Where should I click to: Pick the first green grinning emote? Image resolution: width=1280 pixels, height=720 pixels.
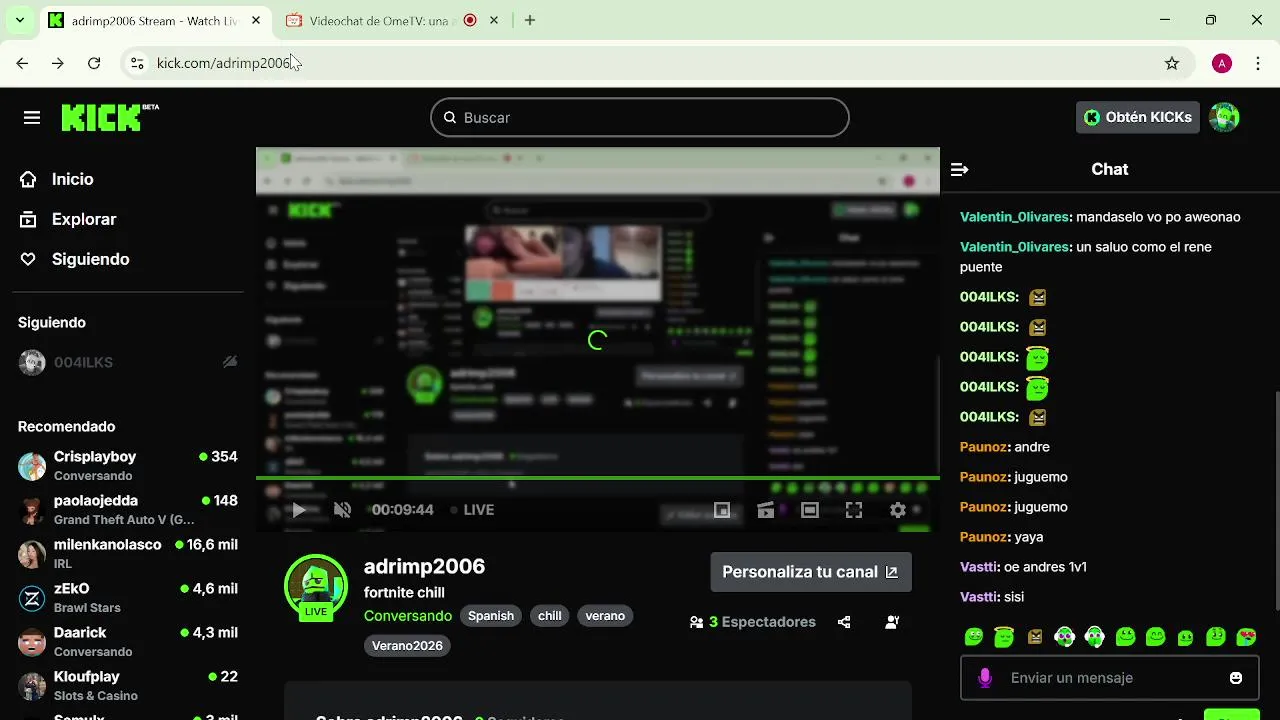coord(973,636)
